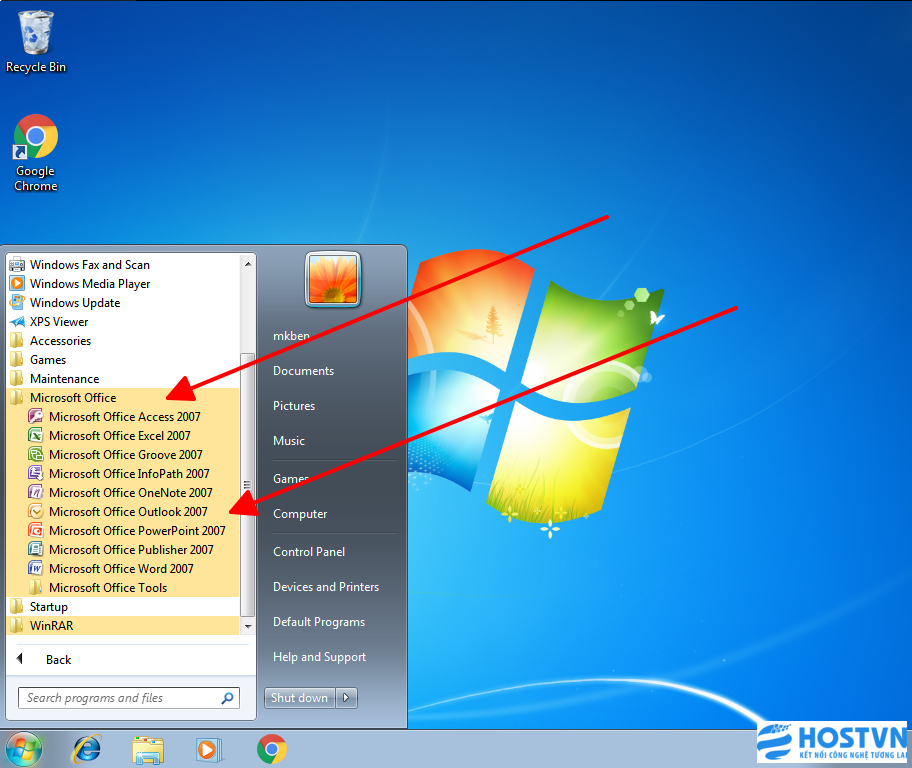Select the XPS Viewer text entry
Viewport: 912px width, 768px height.
pos(59,322)
